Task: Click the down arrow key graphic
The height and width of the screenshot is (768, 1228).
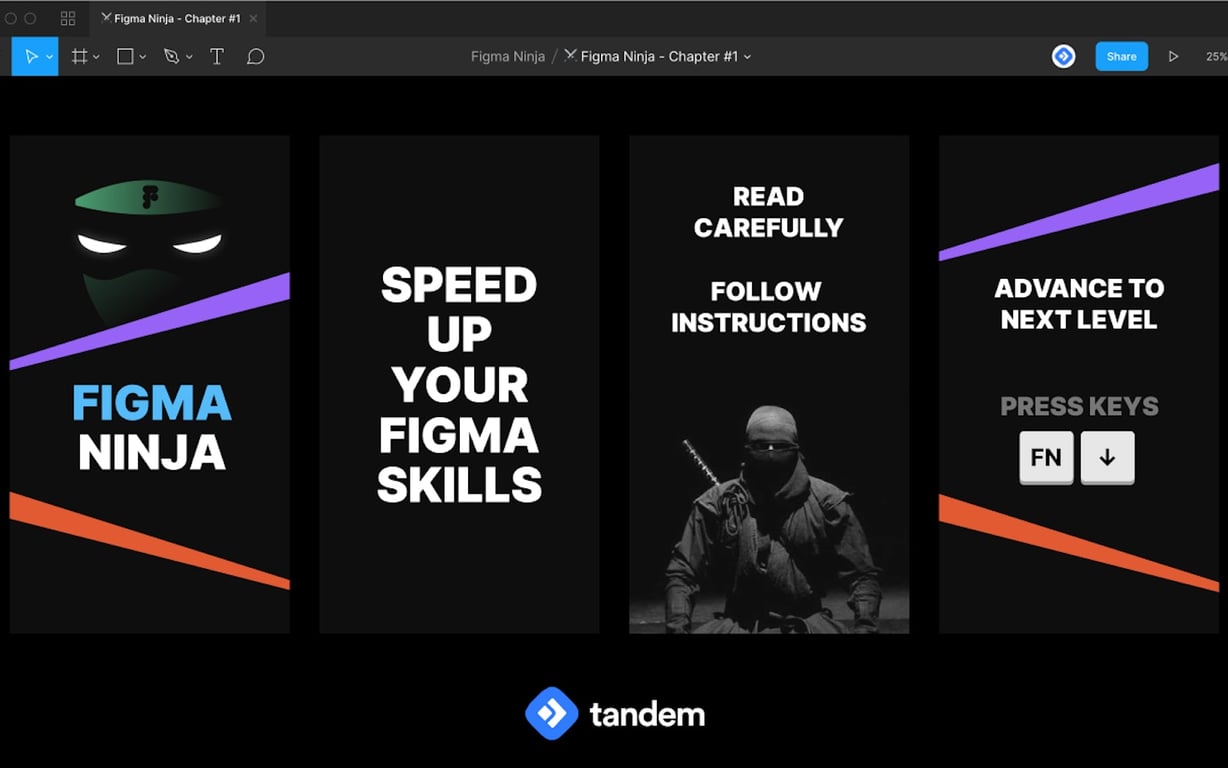Action: tap(1107, 458)
